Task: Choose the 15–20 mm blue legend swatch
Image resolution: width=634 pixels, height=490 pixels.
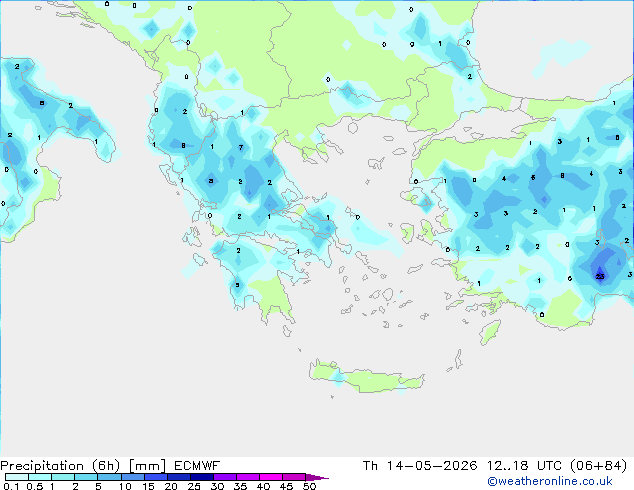Action: [x=156, y=477]
